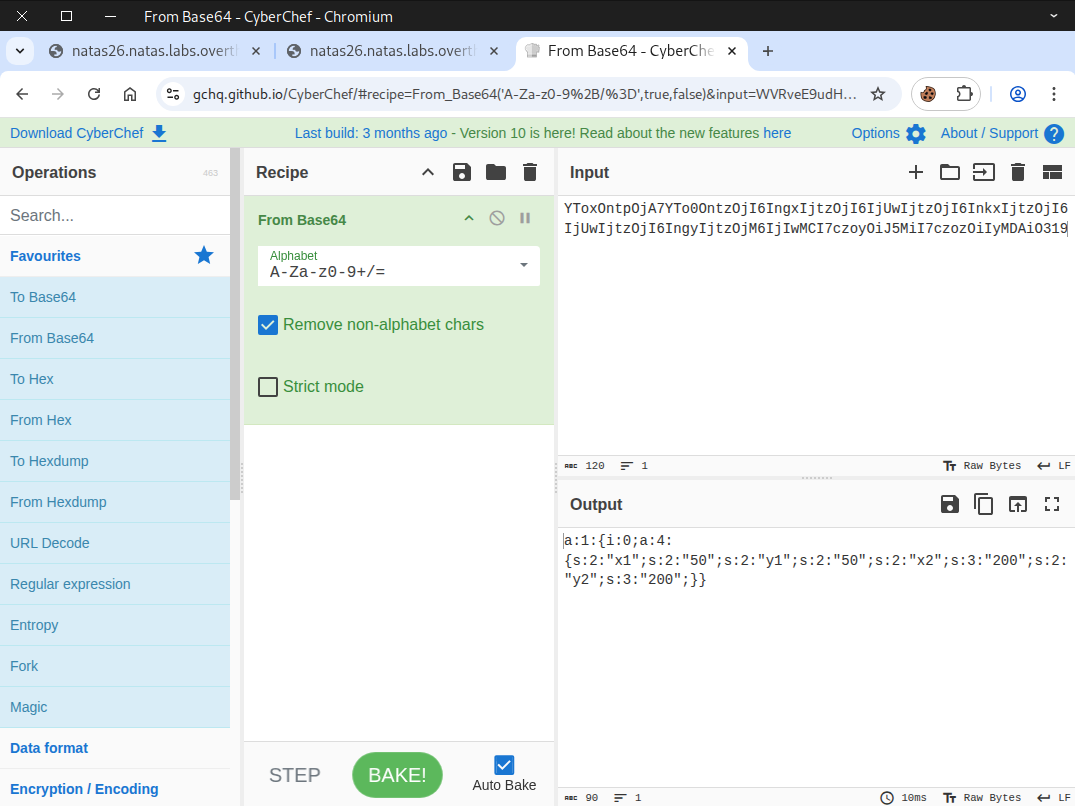Image resolution: width=1075 pixels, height=806 pixels.
Task: Select the URL Decode operation
Action: [x=50, y=543]
